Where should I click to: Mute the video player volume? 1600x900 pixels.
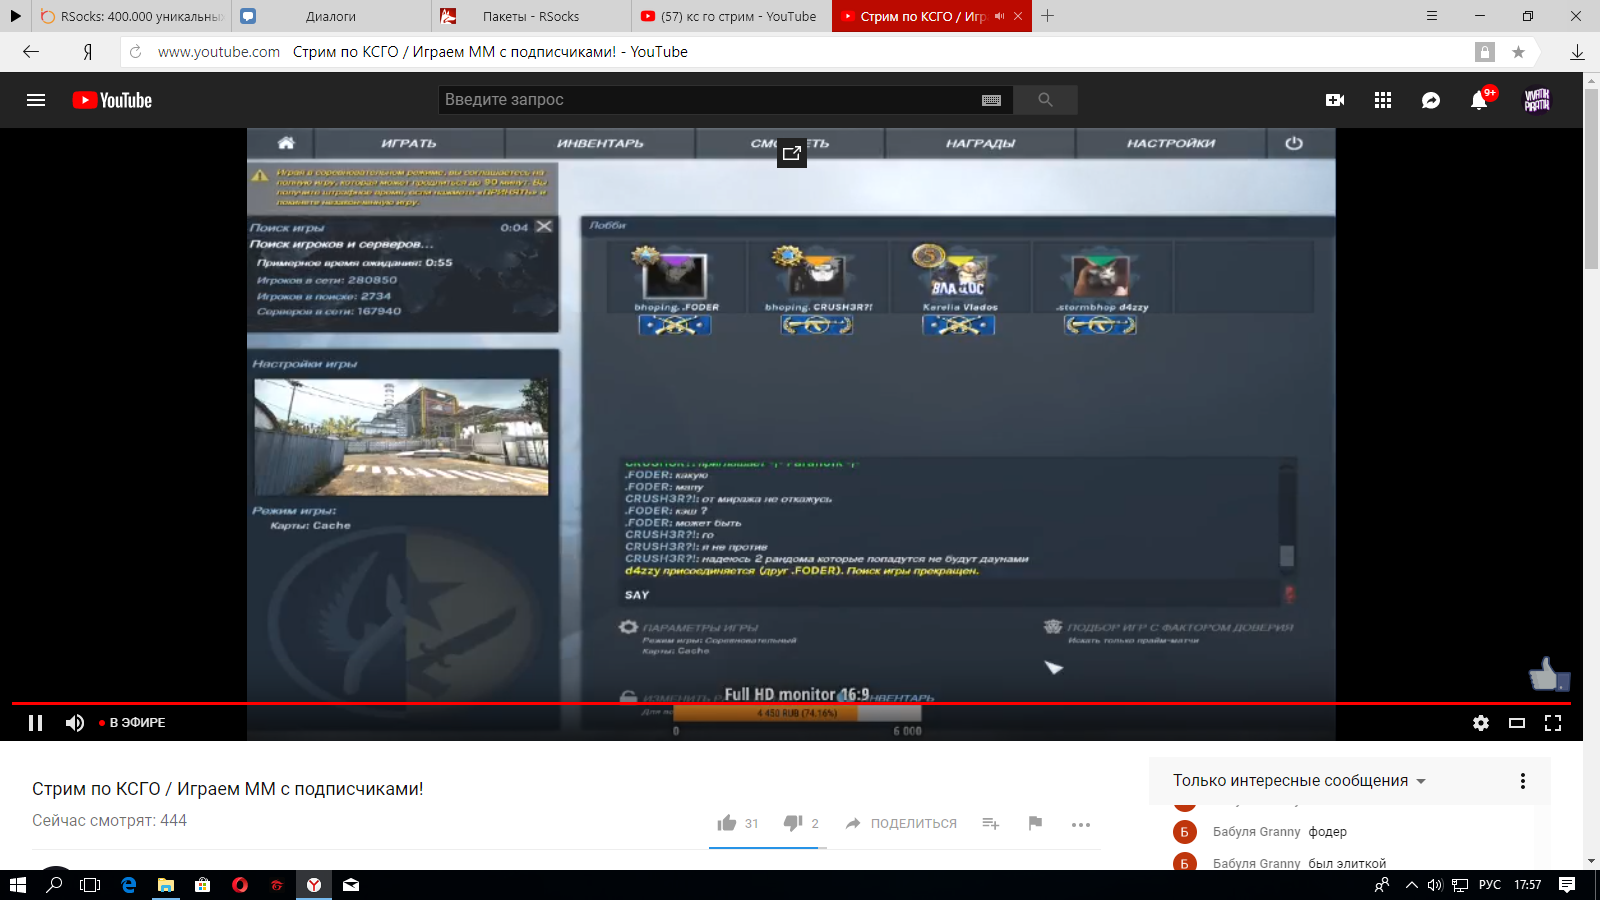pyautogui.click(x=75, y=723)
